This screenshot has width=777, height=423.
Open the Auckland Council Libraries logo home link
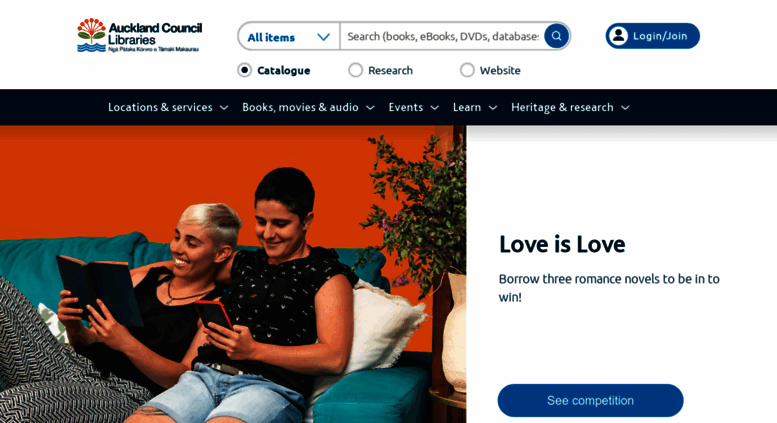[140, 36]
